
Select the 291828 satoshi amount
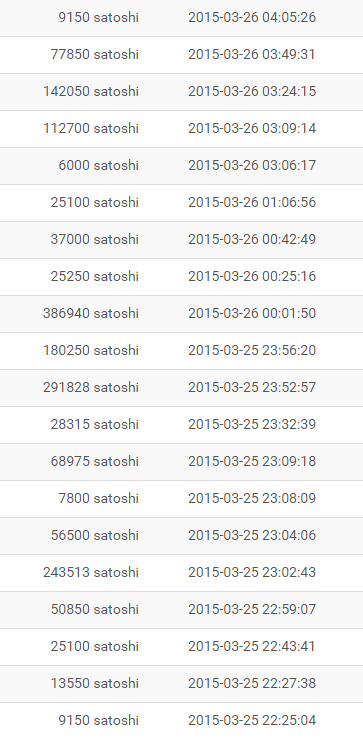pyautogui.click(x=91, y=388)
